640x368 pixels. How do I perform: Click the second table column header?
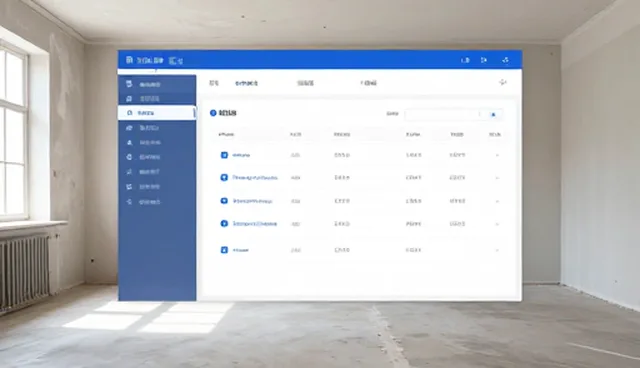296,134
